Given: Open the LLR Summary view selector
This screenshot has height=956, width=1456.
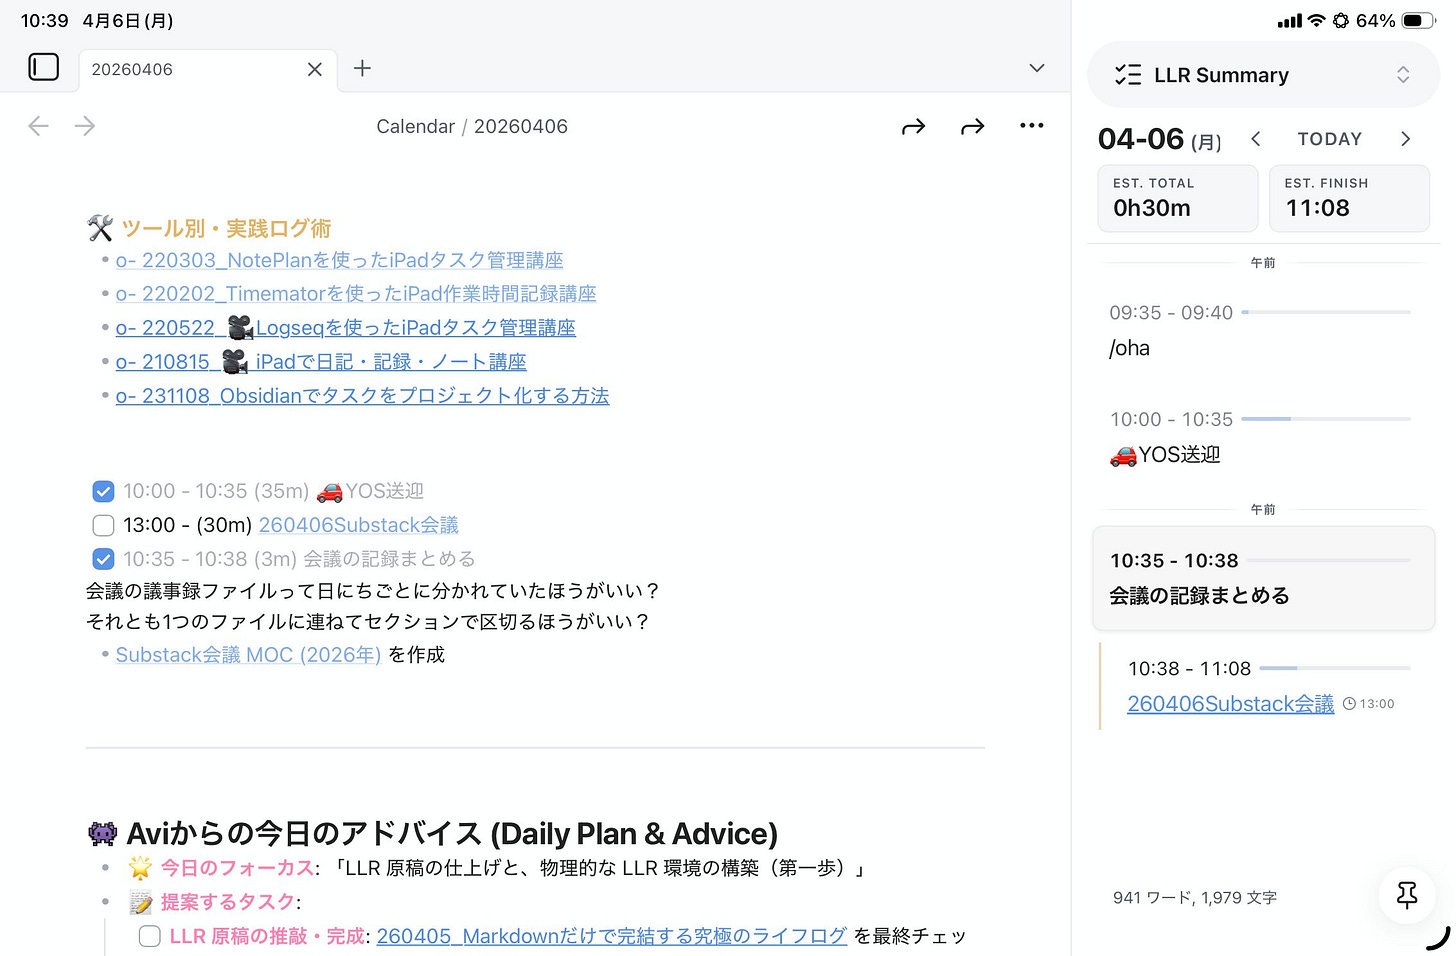Looking at the screenshot, I should pos(1404,74).
